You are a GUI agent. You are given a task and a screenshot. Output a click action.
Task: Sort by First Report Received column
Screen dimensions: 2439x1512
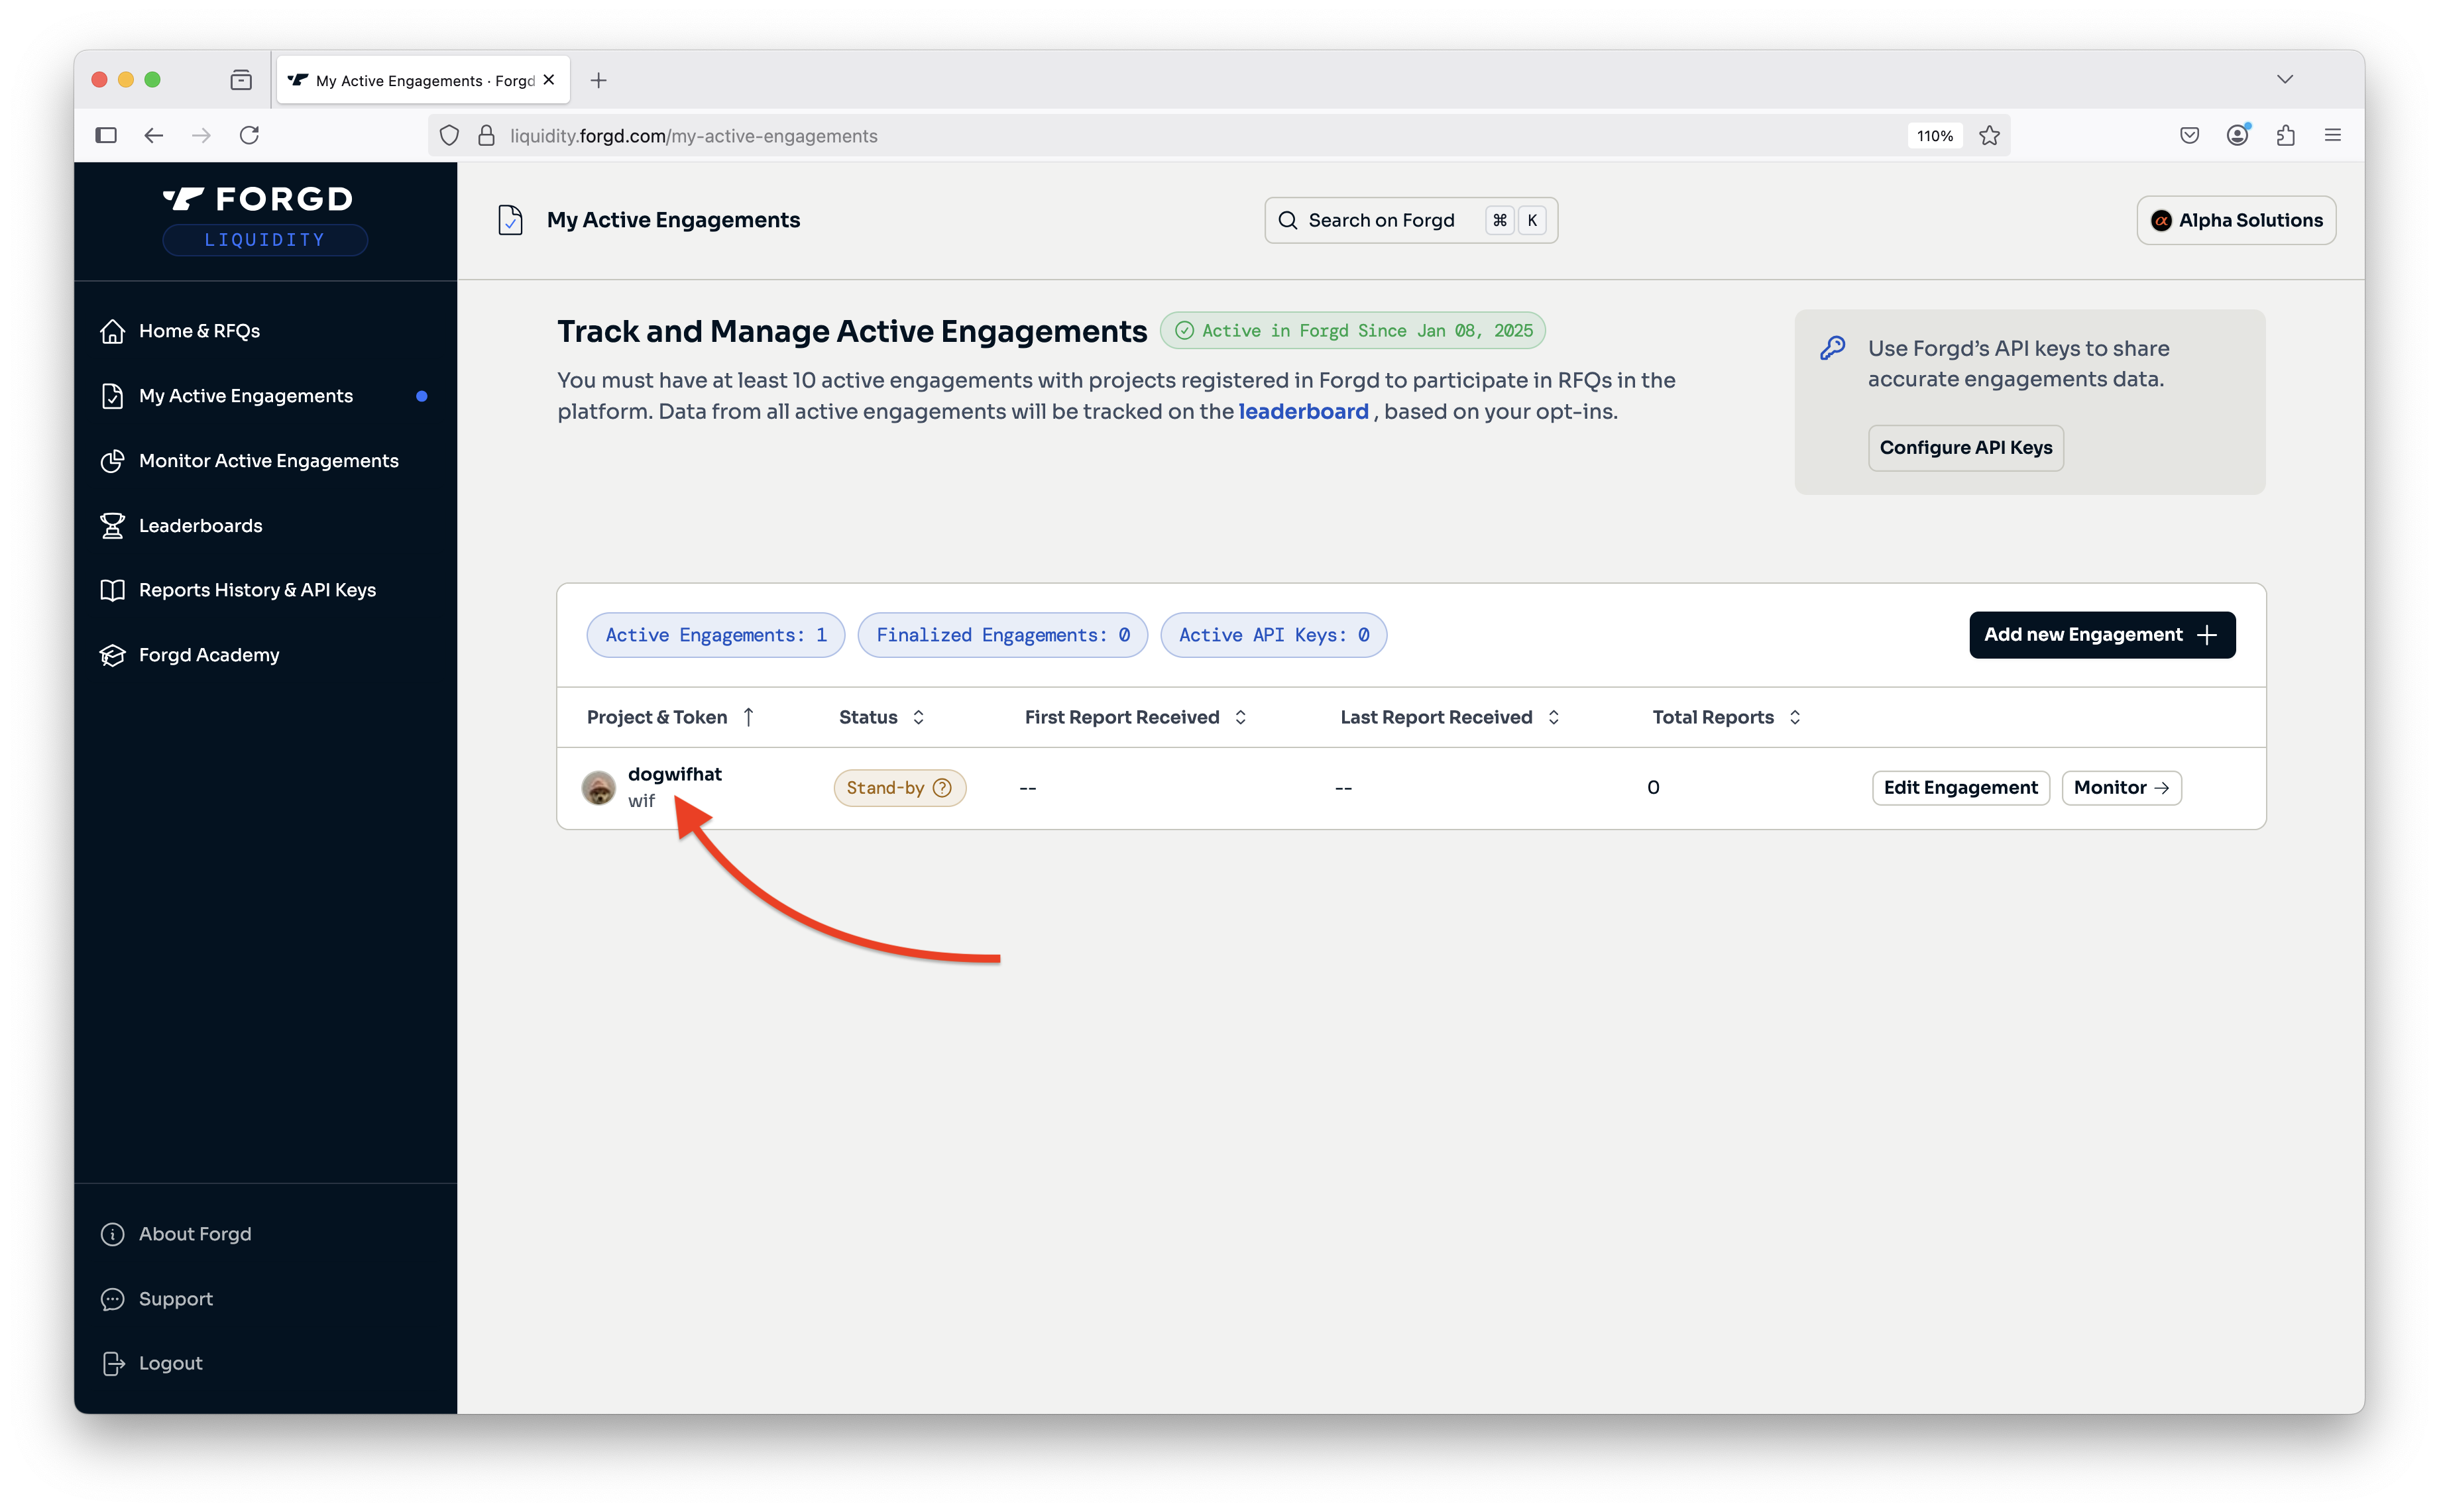1240,718
